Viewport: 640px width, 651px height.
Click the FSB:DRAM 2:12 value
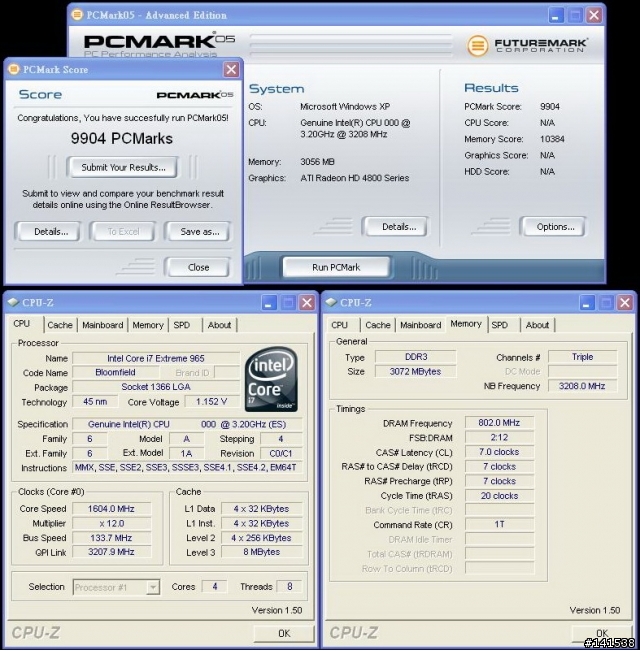499,437
